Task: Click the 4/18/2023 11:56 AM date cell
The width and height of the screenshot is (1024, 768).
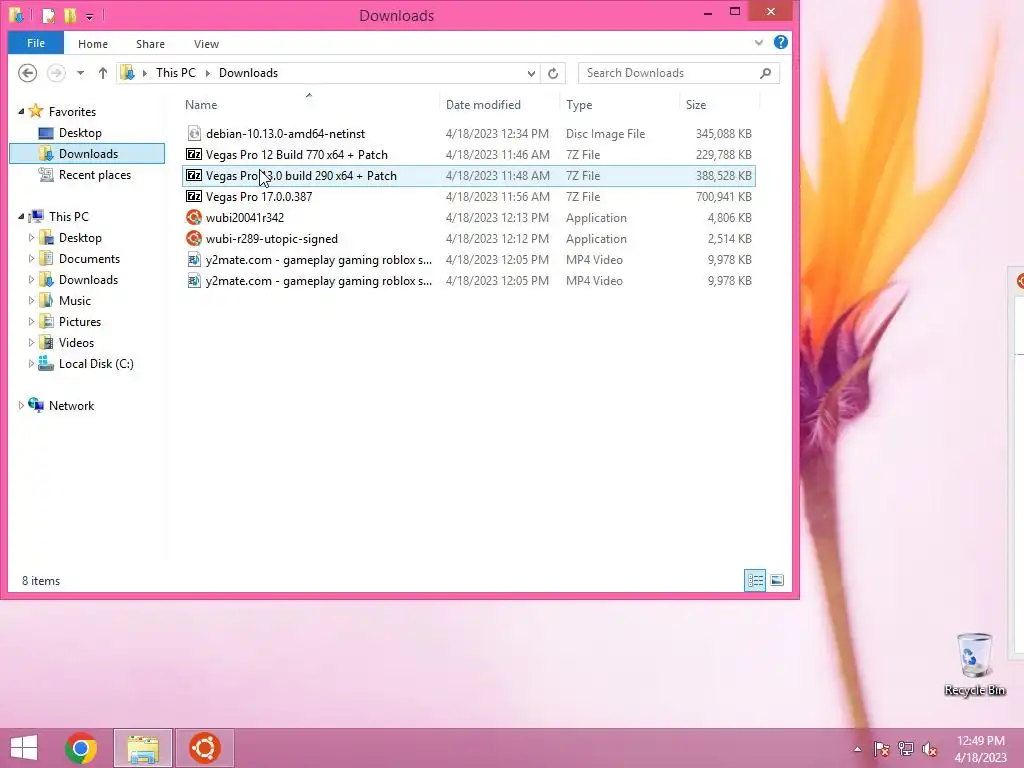Action: 497,197
